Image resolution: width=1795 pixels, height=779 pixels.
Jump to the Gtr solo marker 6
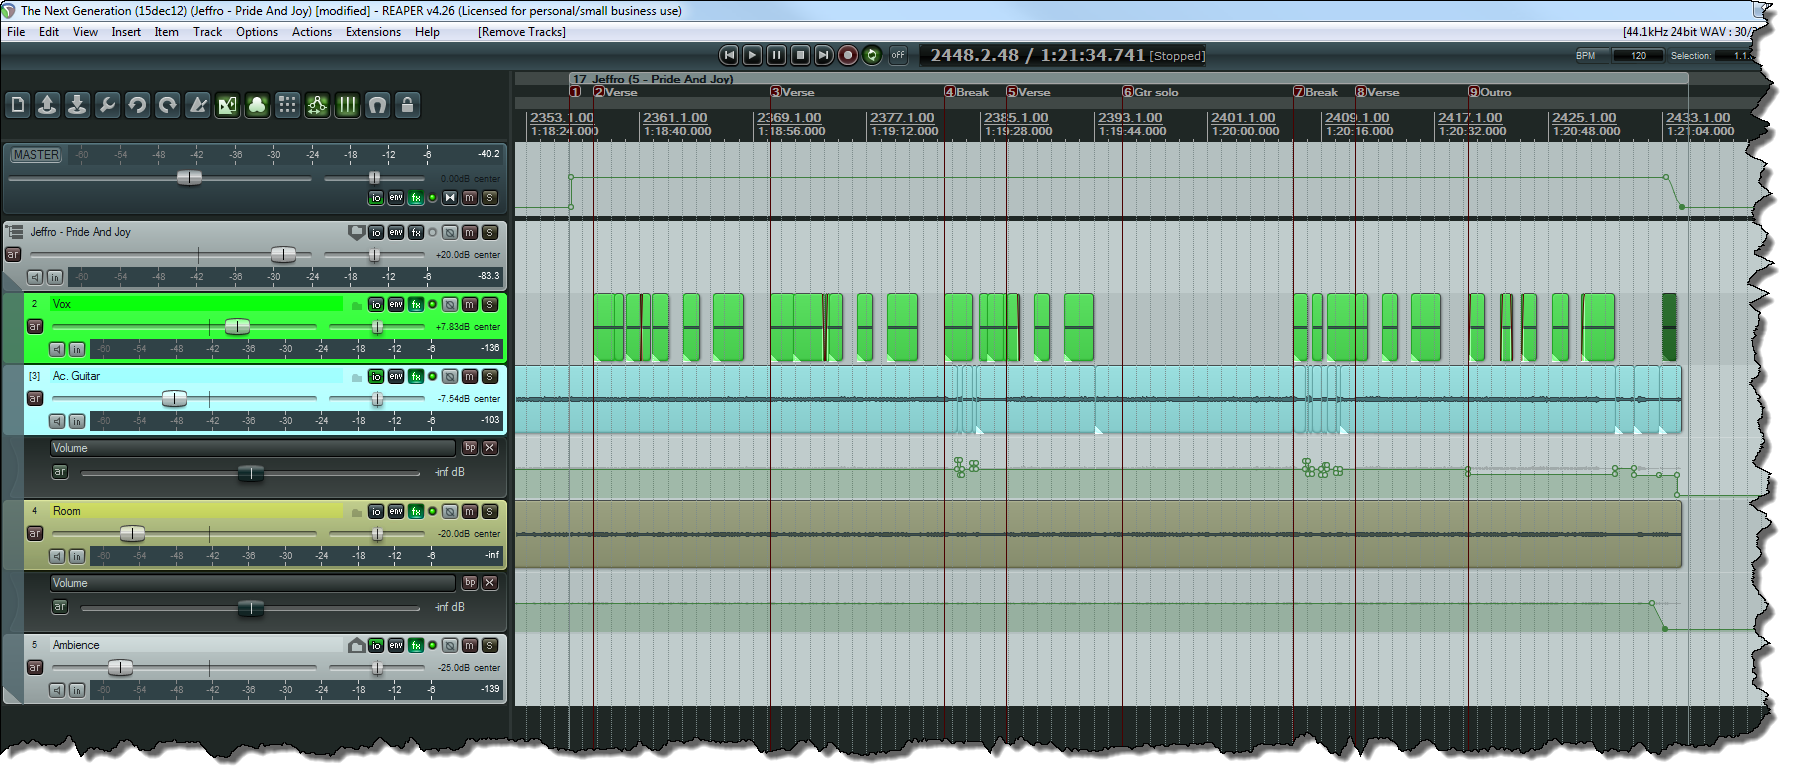coord(1150,92)
